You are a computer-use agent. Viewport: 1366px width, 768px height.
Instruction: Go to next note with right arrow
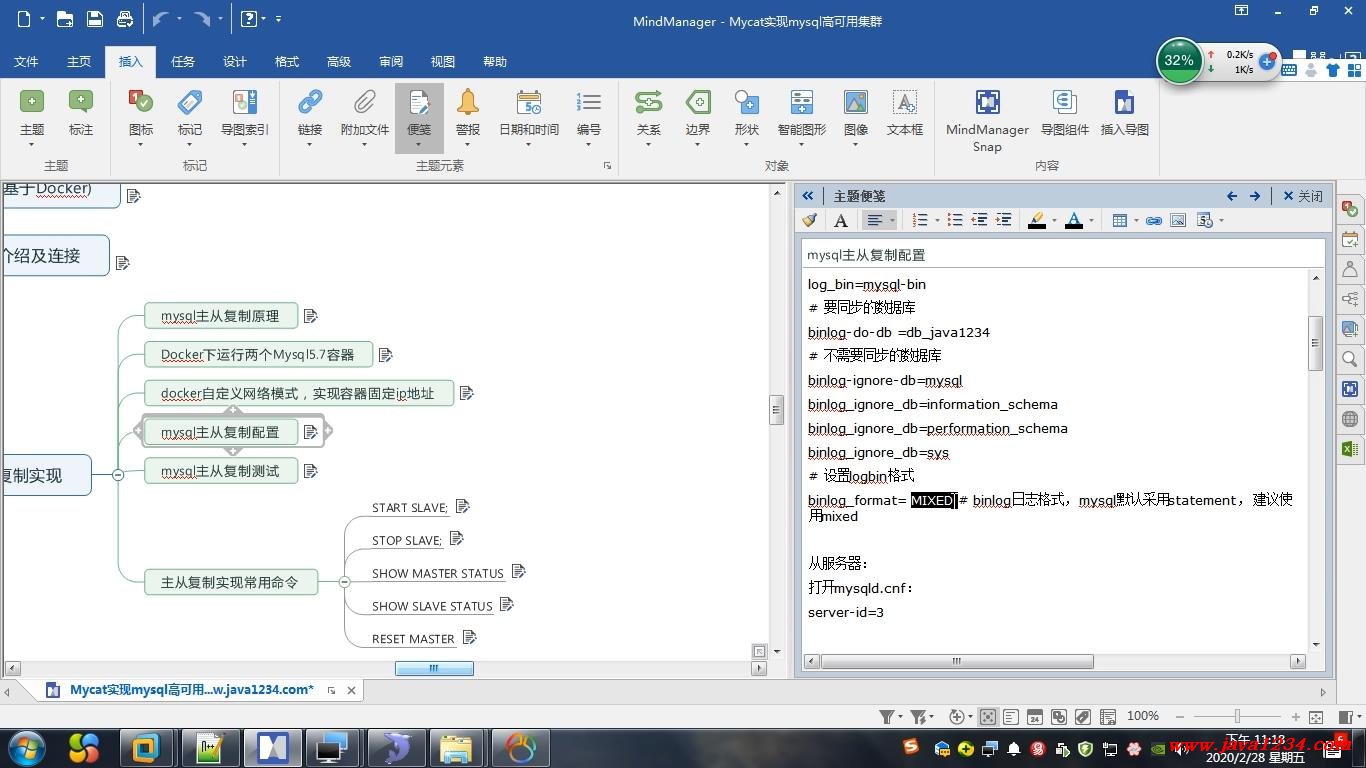point(1255,196)
